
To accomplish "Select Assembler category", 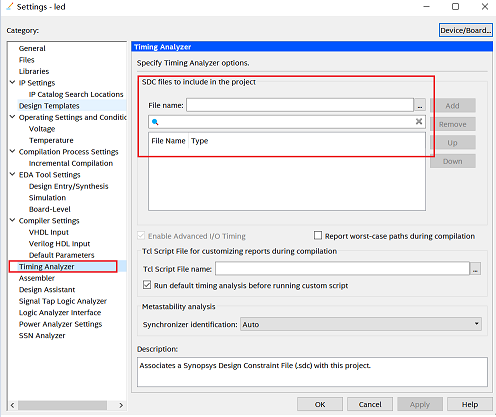I will coord(37,278).
